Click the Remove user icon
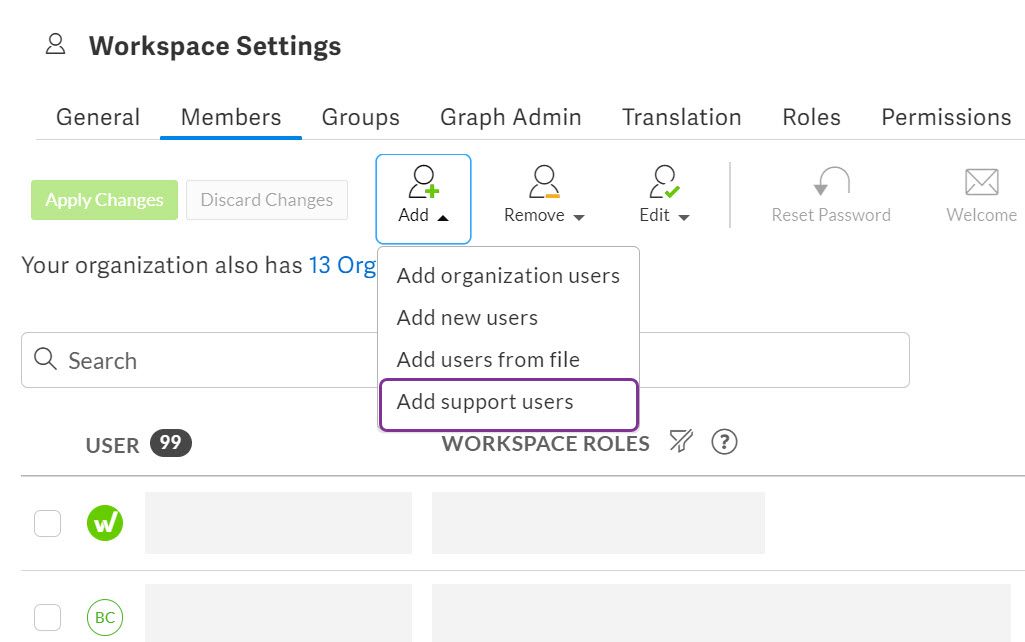Image resolution: width=1025 pixels, height=642 pixels. coord(543,182)
